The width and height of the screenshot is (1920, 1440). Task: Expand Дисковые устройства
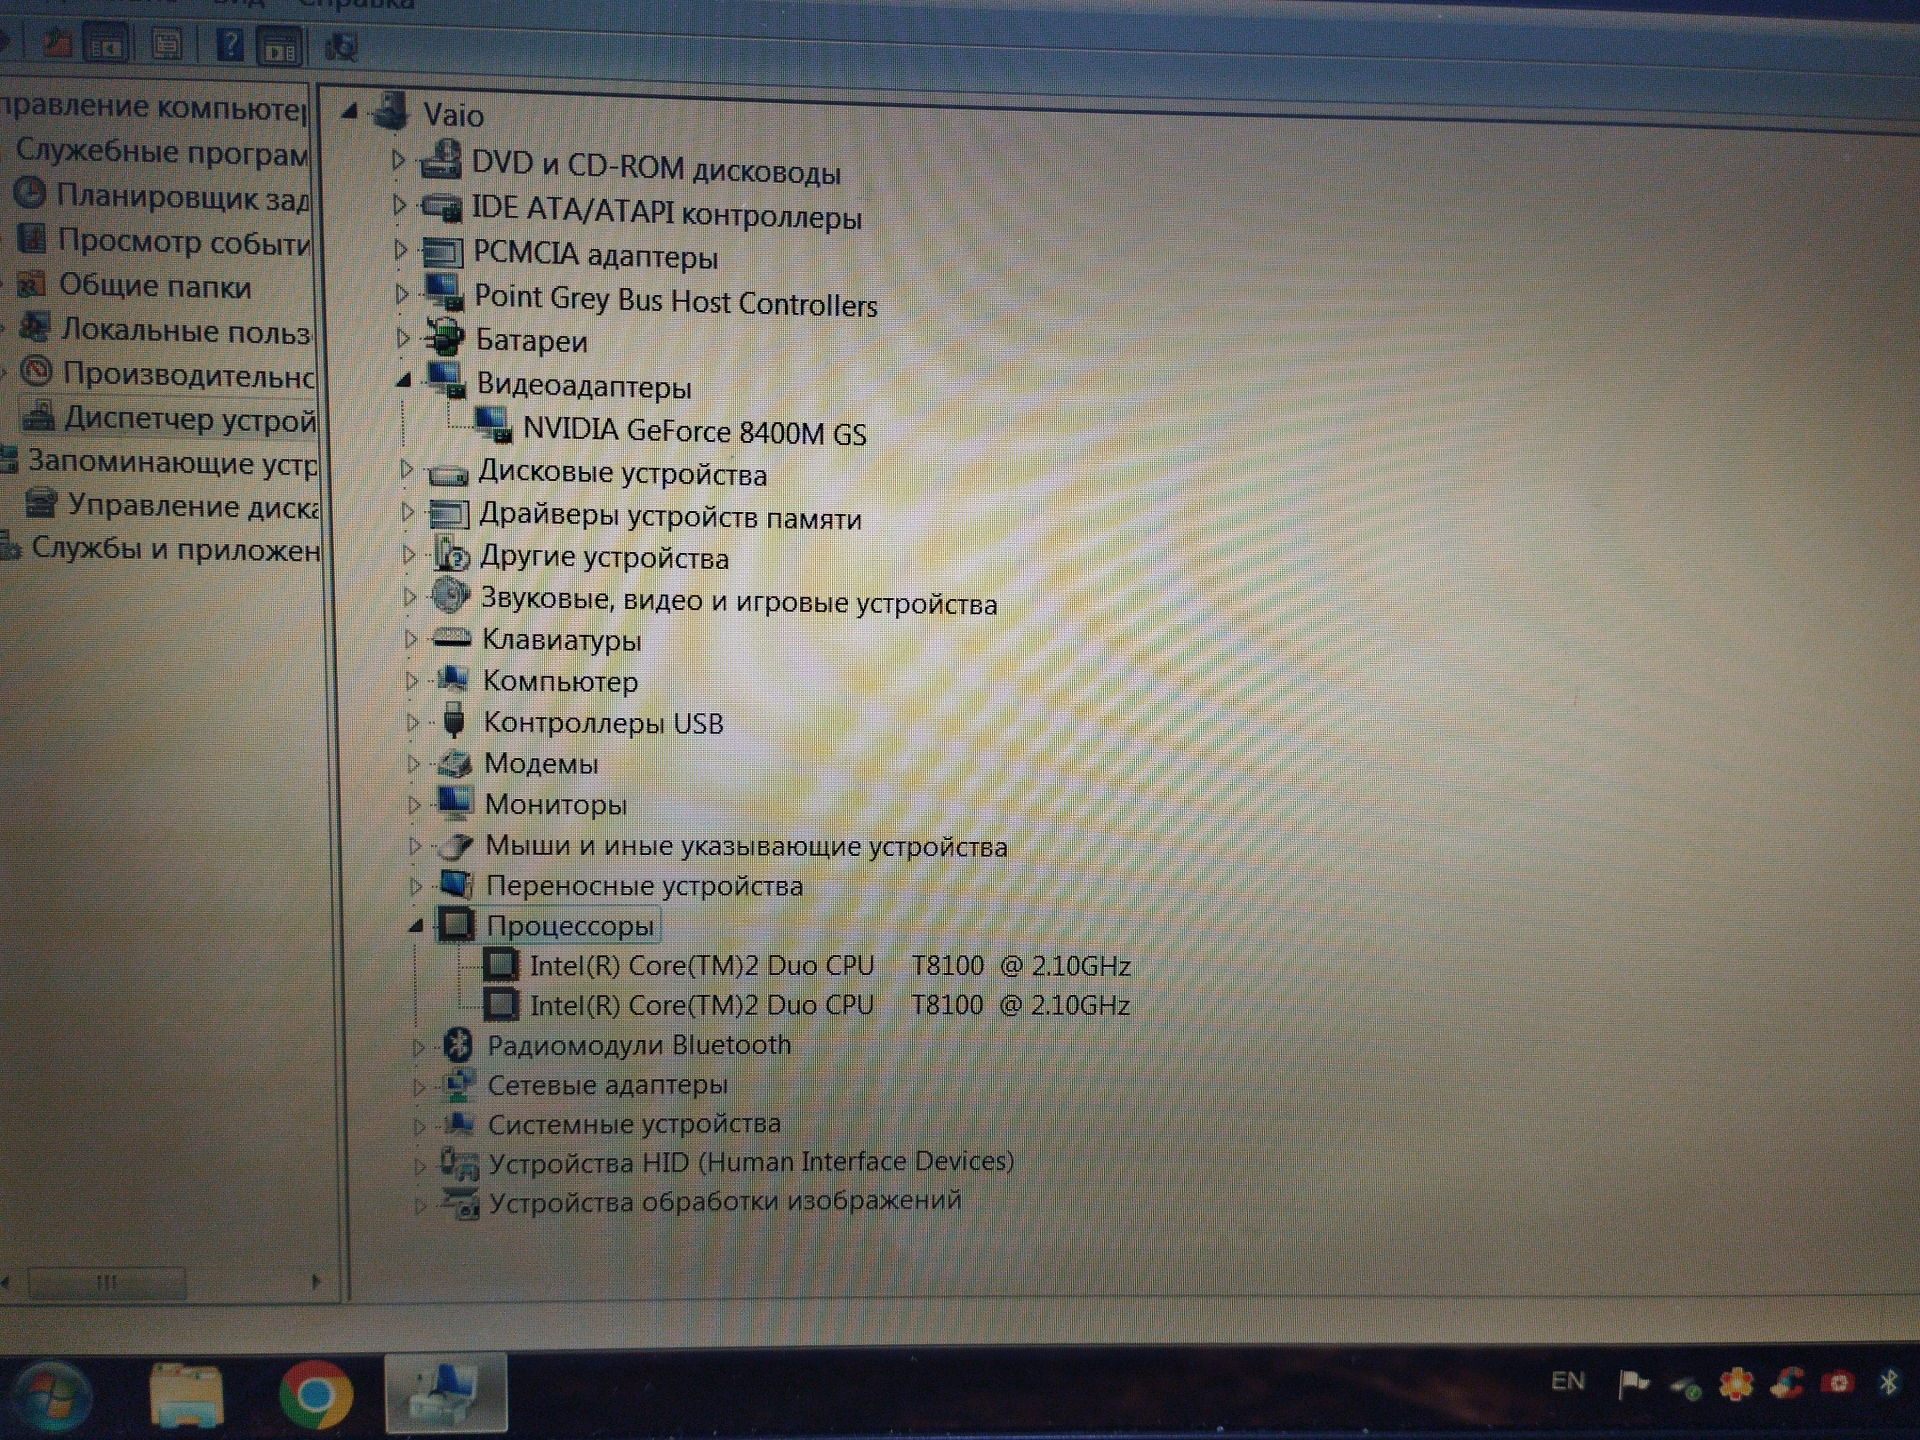[x=405, y=468]
